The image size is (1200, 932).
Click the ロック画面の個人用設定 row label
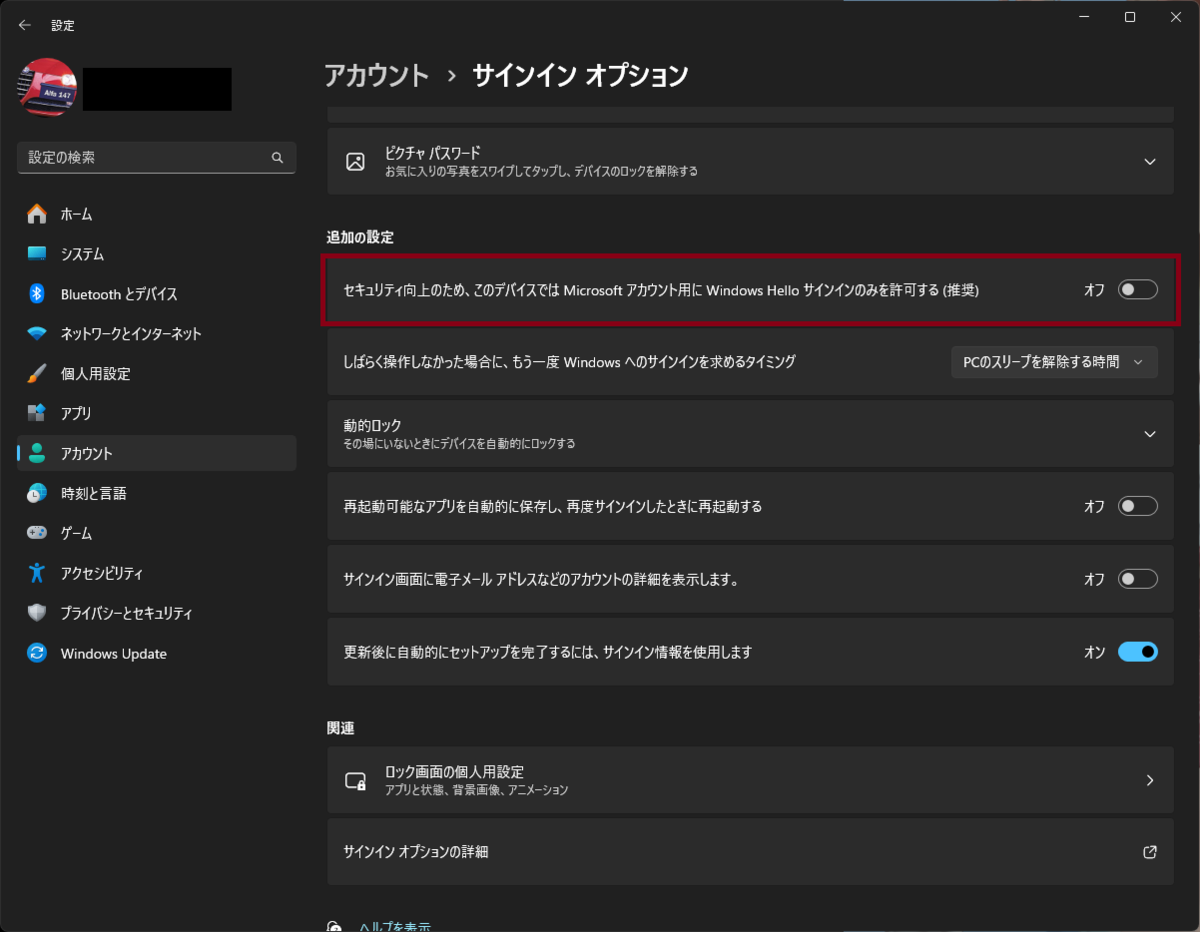coord(454,772)
